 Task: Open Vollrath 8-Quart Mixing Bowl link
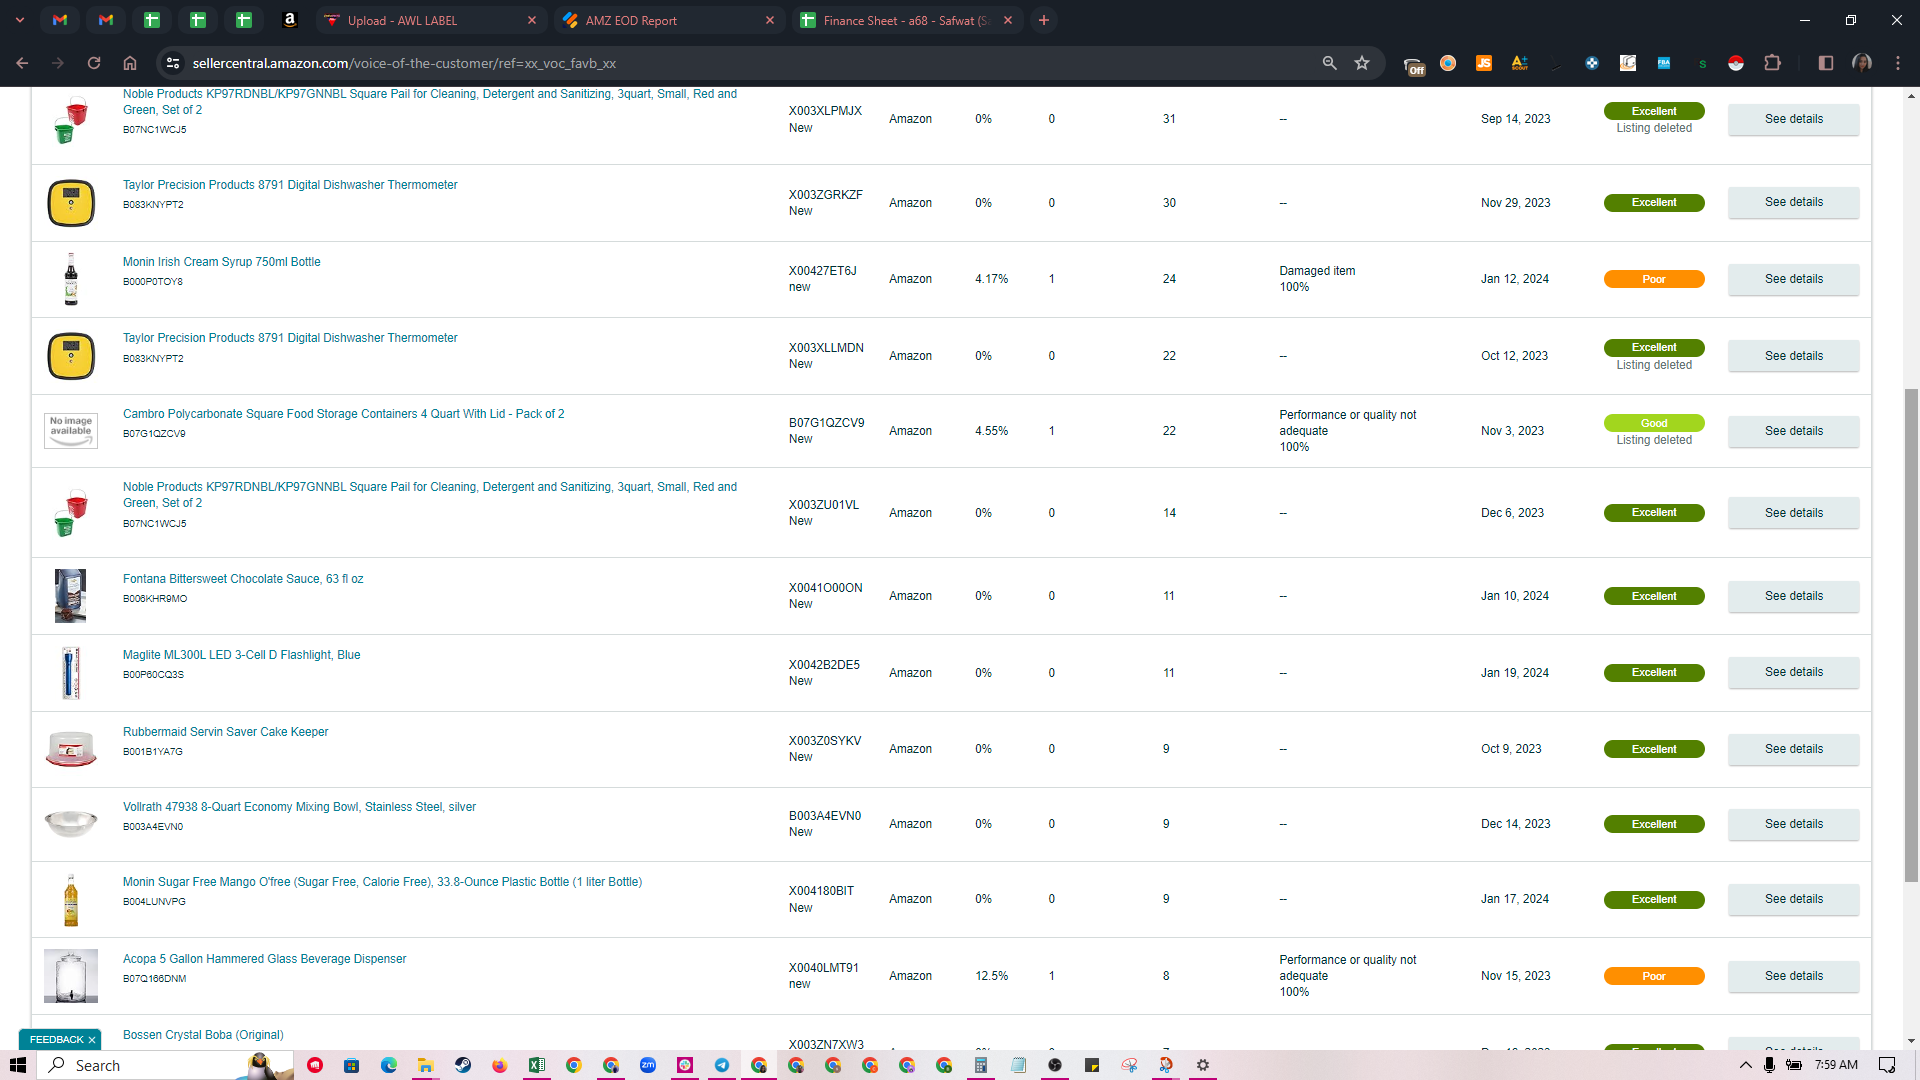pos(300,807)
